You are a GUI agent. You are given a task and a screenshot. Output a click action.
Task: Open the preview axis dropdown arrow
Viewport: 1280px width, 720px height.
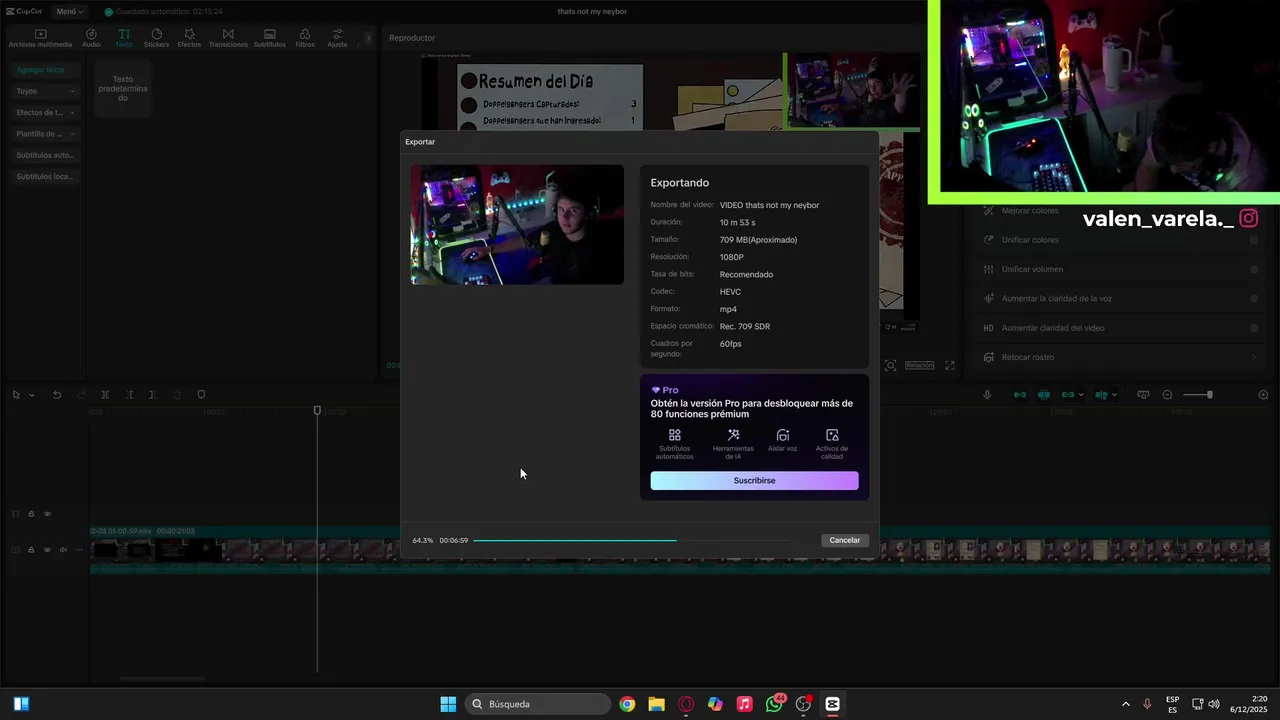pyautogui.click(x=1115, y=395)
